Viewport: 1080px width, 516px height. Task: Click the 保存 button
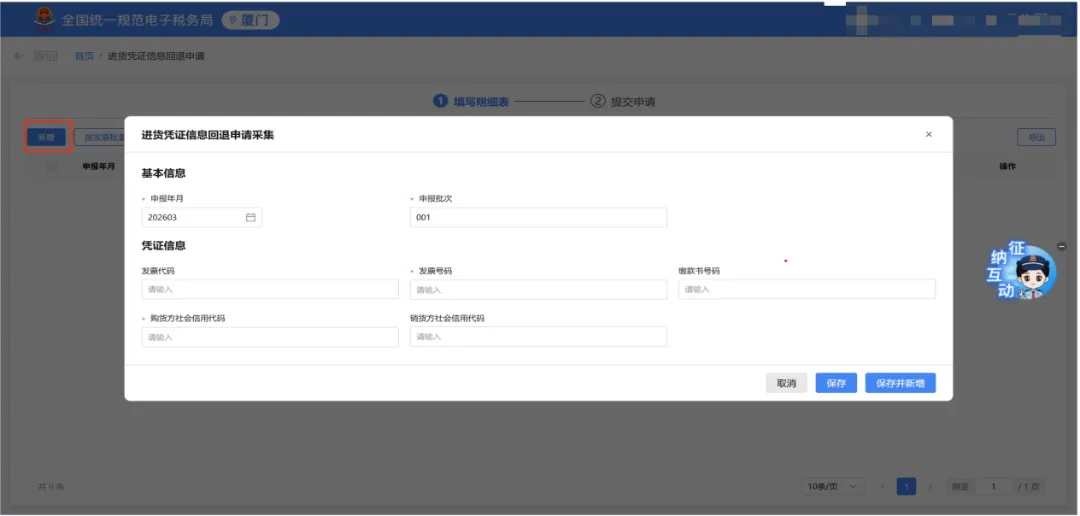pos(836,383)
